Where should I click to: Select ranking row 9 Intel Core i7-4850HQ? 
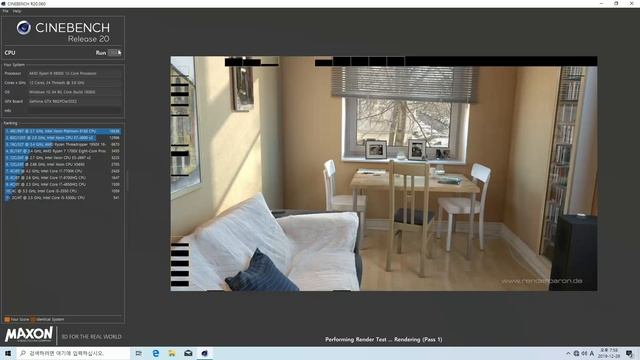coord(63,184)
